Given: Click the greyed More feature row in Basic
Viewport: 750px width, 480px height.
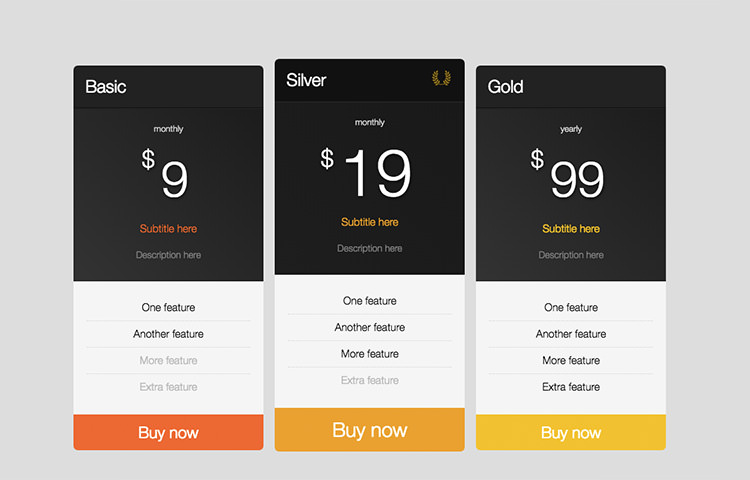Looking at the screenshot, I should tap(168, 360).
